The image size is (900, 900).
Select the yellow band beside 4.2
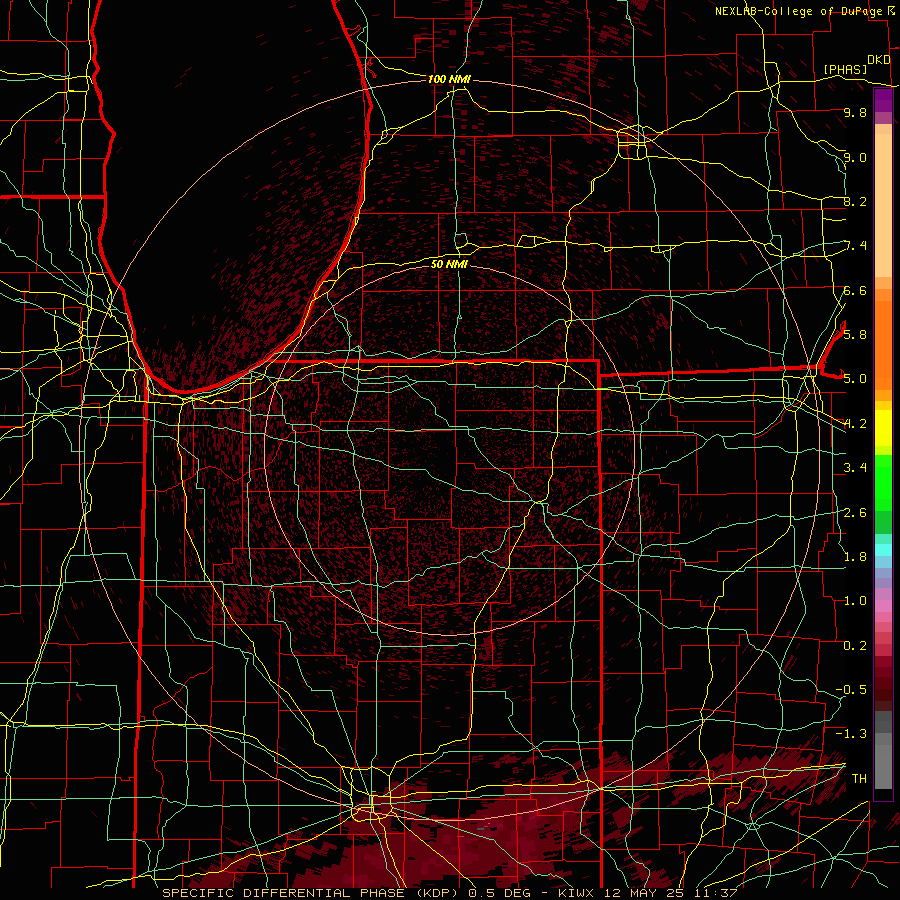[x=883, y=428]
